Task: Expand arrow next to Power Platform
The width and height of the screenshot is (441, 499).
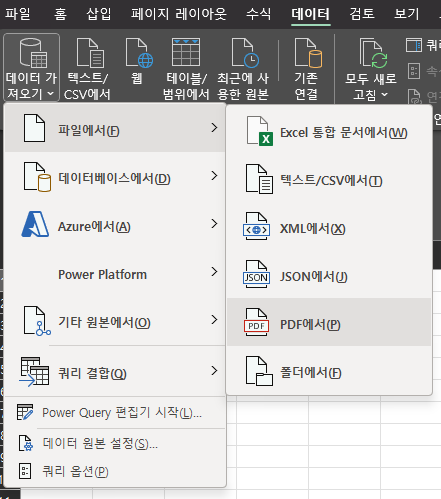Action: click(x=214, y=272)
